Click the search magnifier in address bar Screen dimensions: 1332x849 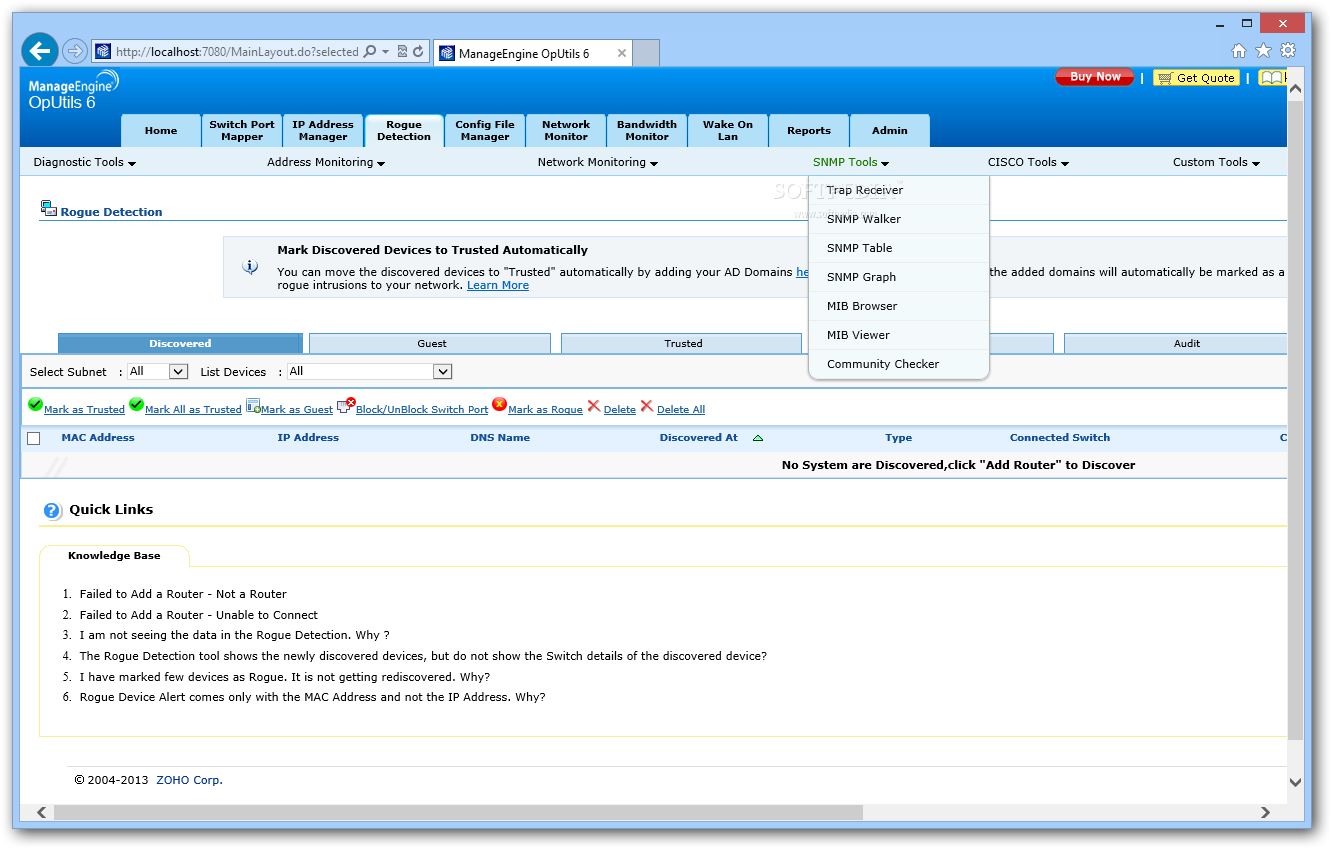[370, 52]
